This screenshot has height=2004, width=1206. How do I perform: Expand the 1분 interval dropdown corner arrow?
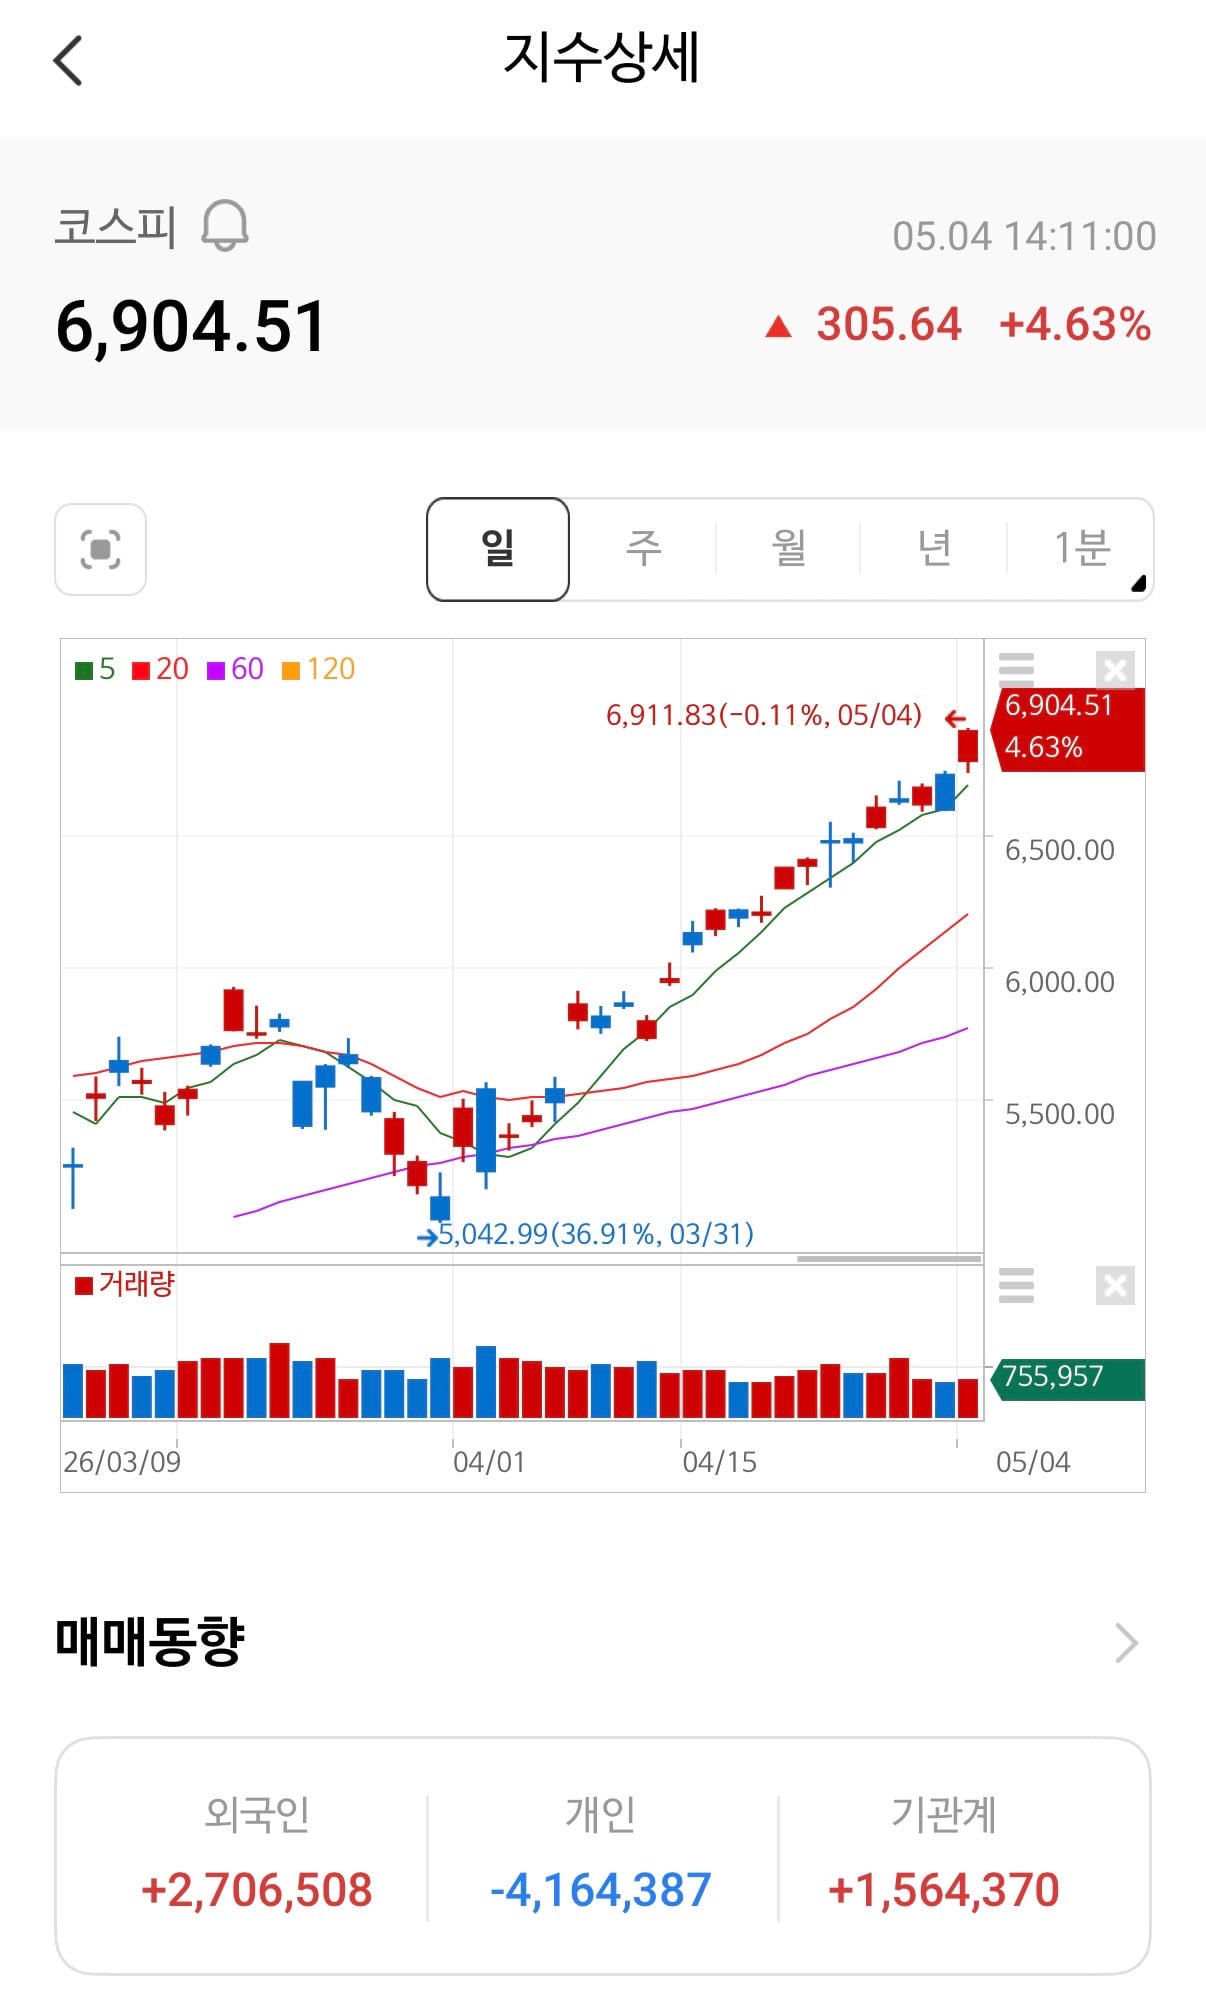1138,584
